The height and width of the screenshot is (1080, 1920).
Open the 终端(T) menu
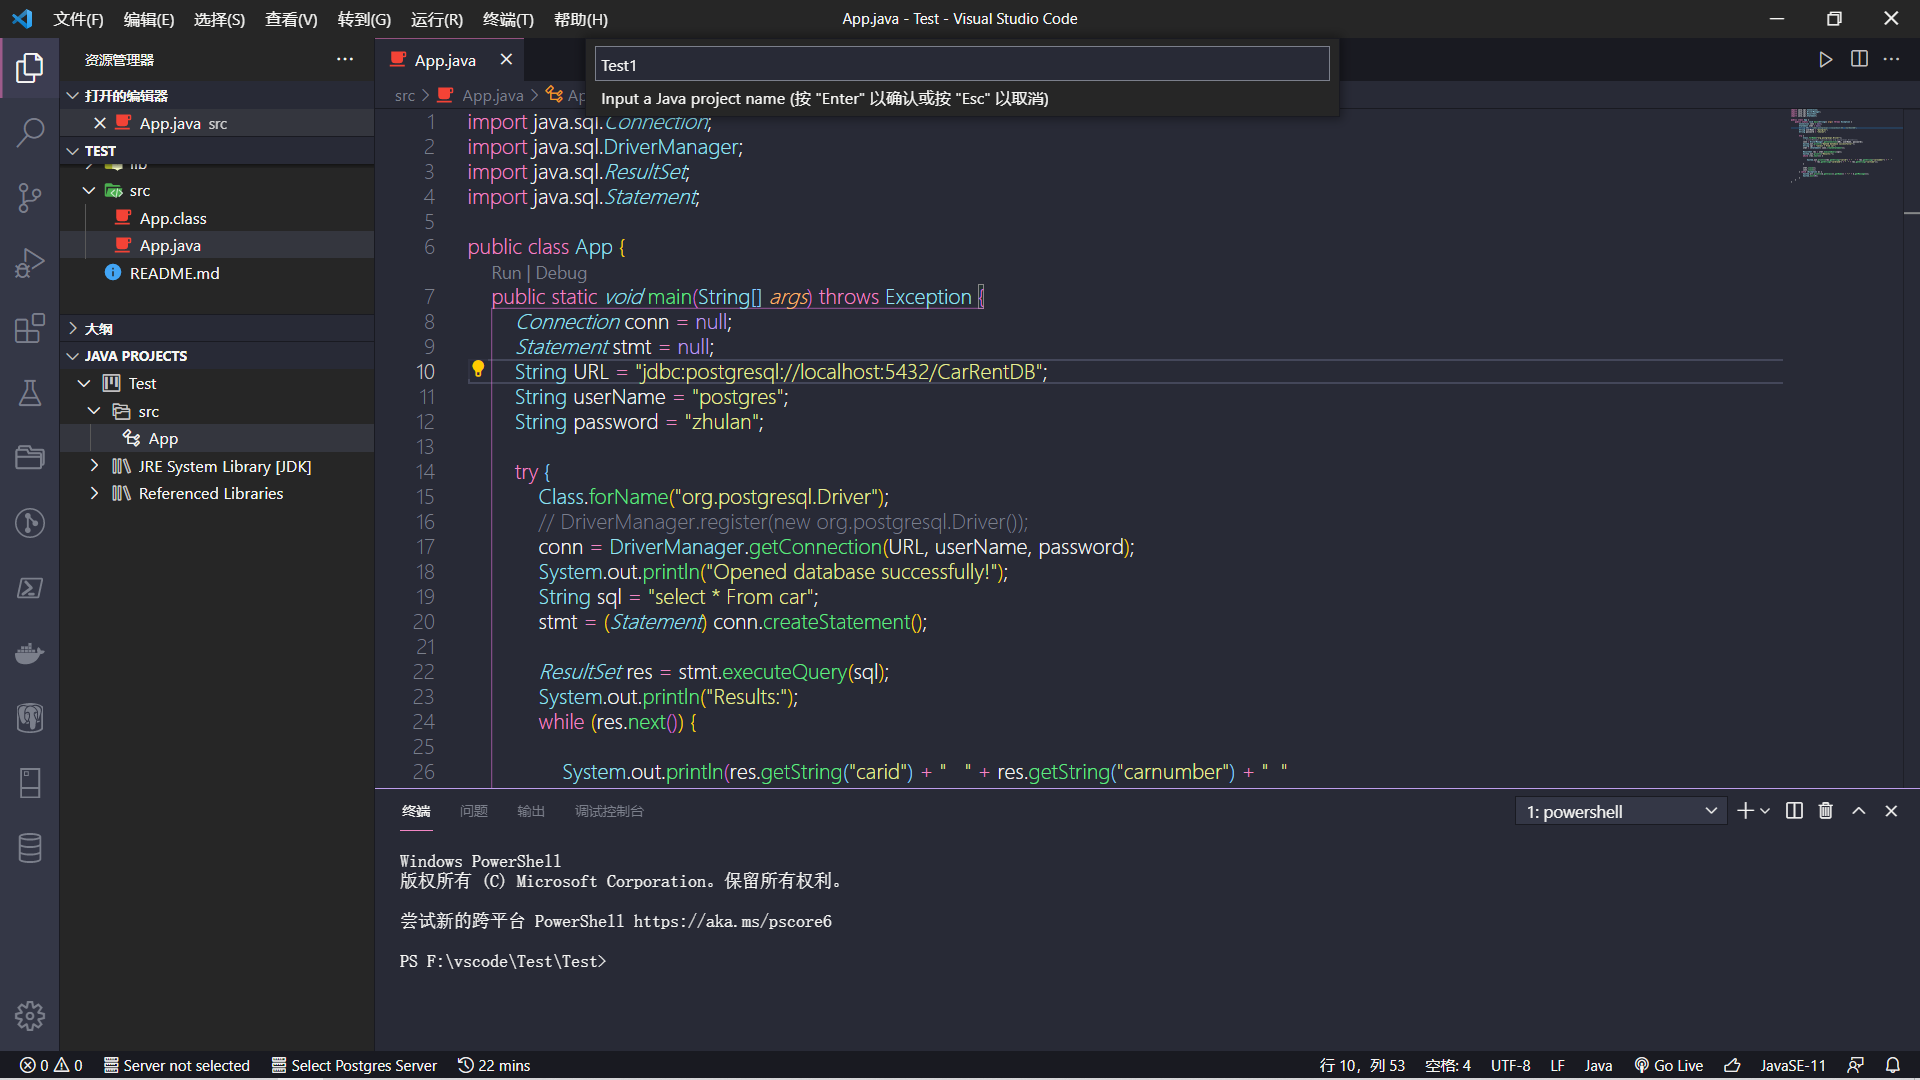click(508, 19)
